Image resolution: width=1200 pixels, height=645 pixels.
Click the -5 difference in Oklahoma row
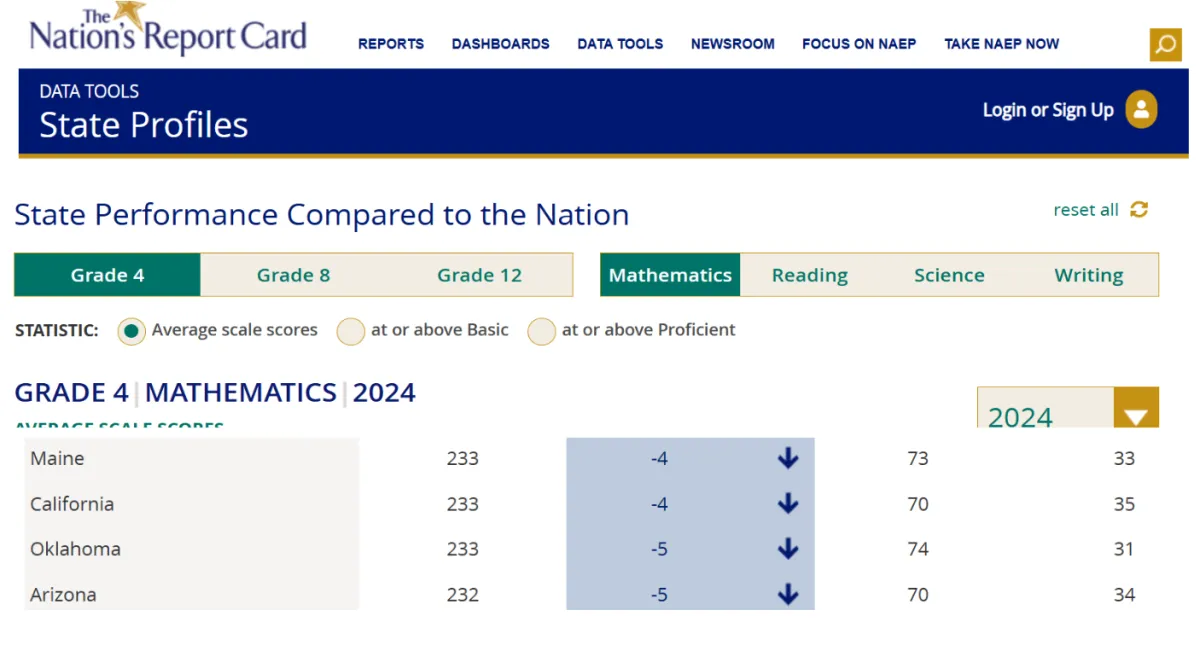click(659, 549)
